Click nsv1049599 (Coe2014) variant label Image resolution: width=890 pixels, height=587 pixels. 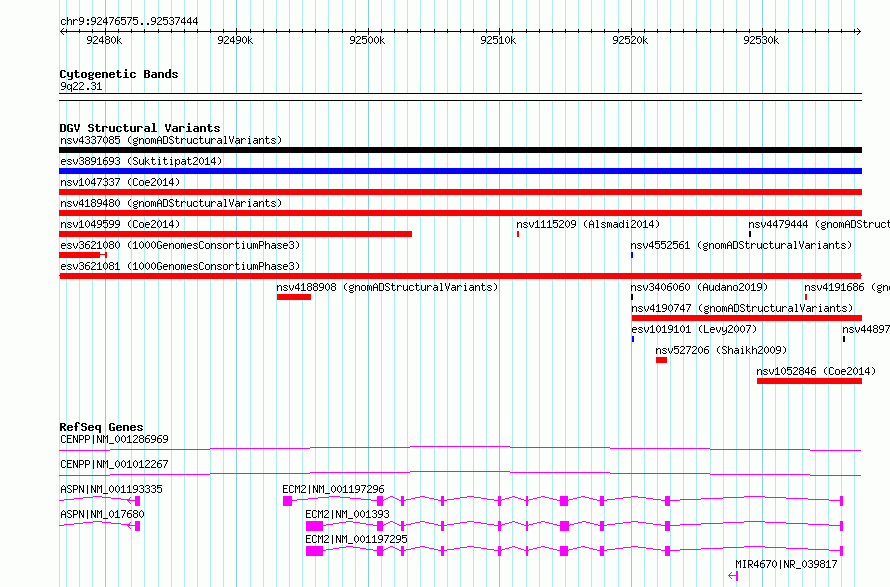click(120, 224)
